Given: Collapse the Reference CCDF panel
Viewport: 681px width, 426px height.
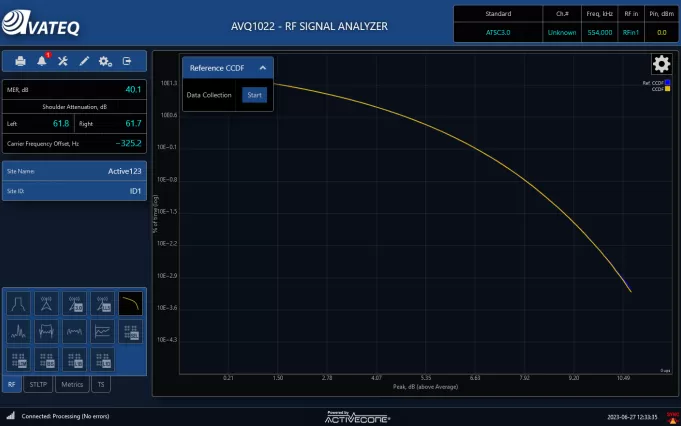Looking at the screenshot, I should pos(262,68).
